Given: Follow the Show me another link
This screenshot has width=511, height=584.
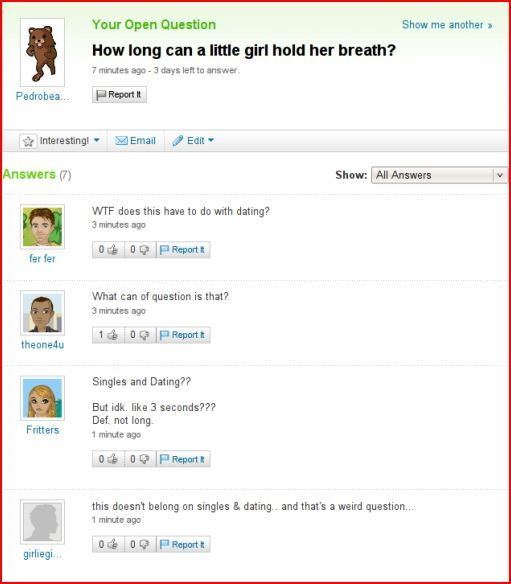Looking at the screenshot, I should pyautogui.click(x=447, y=25).
